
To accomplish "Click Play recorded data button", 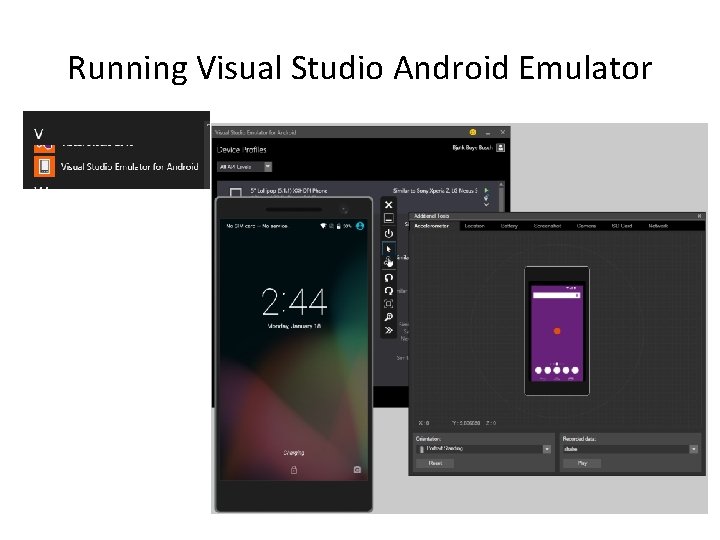I will 582,463.
